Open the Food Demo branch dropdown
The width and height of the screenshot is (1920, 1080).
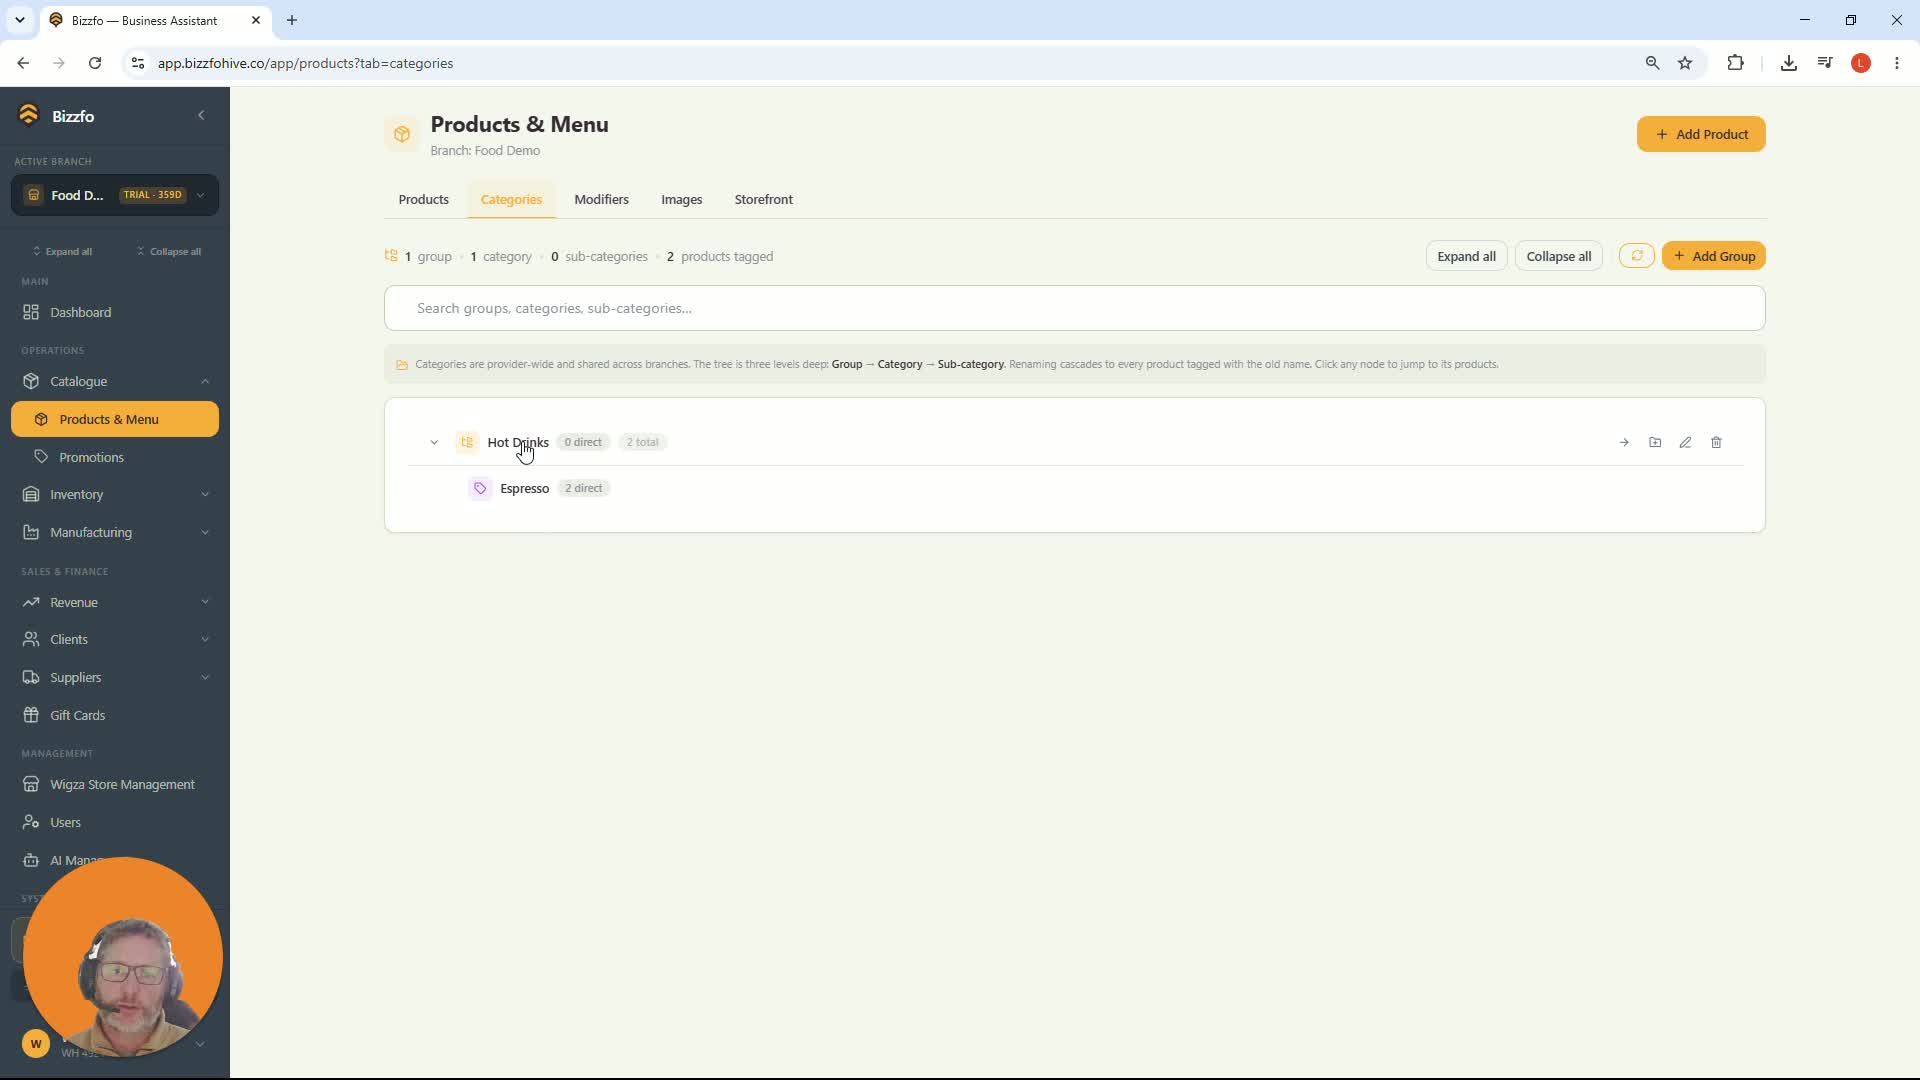click(115, 195)
